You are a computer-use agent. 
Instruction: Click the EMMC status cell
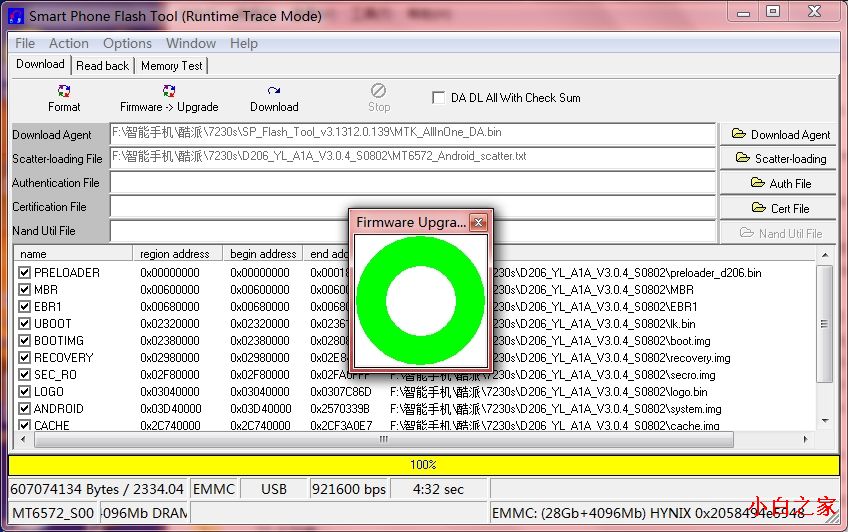214,489
